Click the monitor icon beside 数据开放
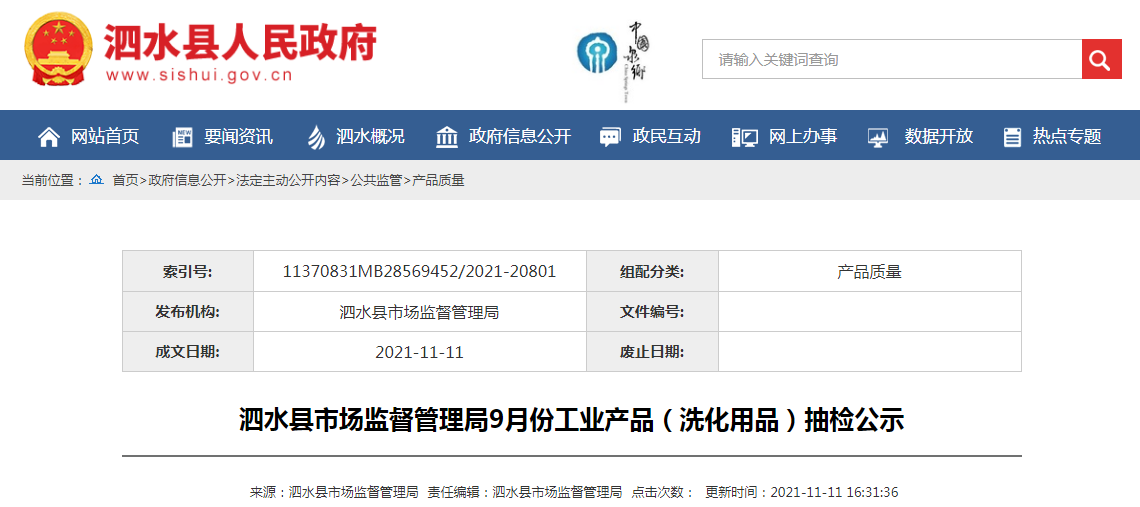 tap(878, 137)
